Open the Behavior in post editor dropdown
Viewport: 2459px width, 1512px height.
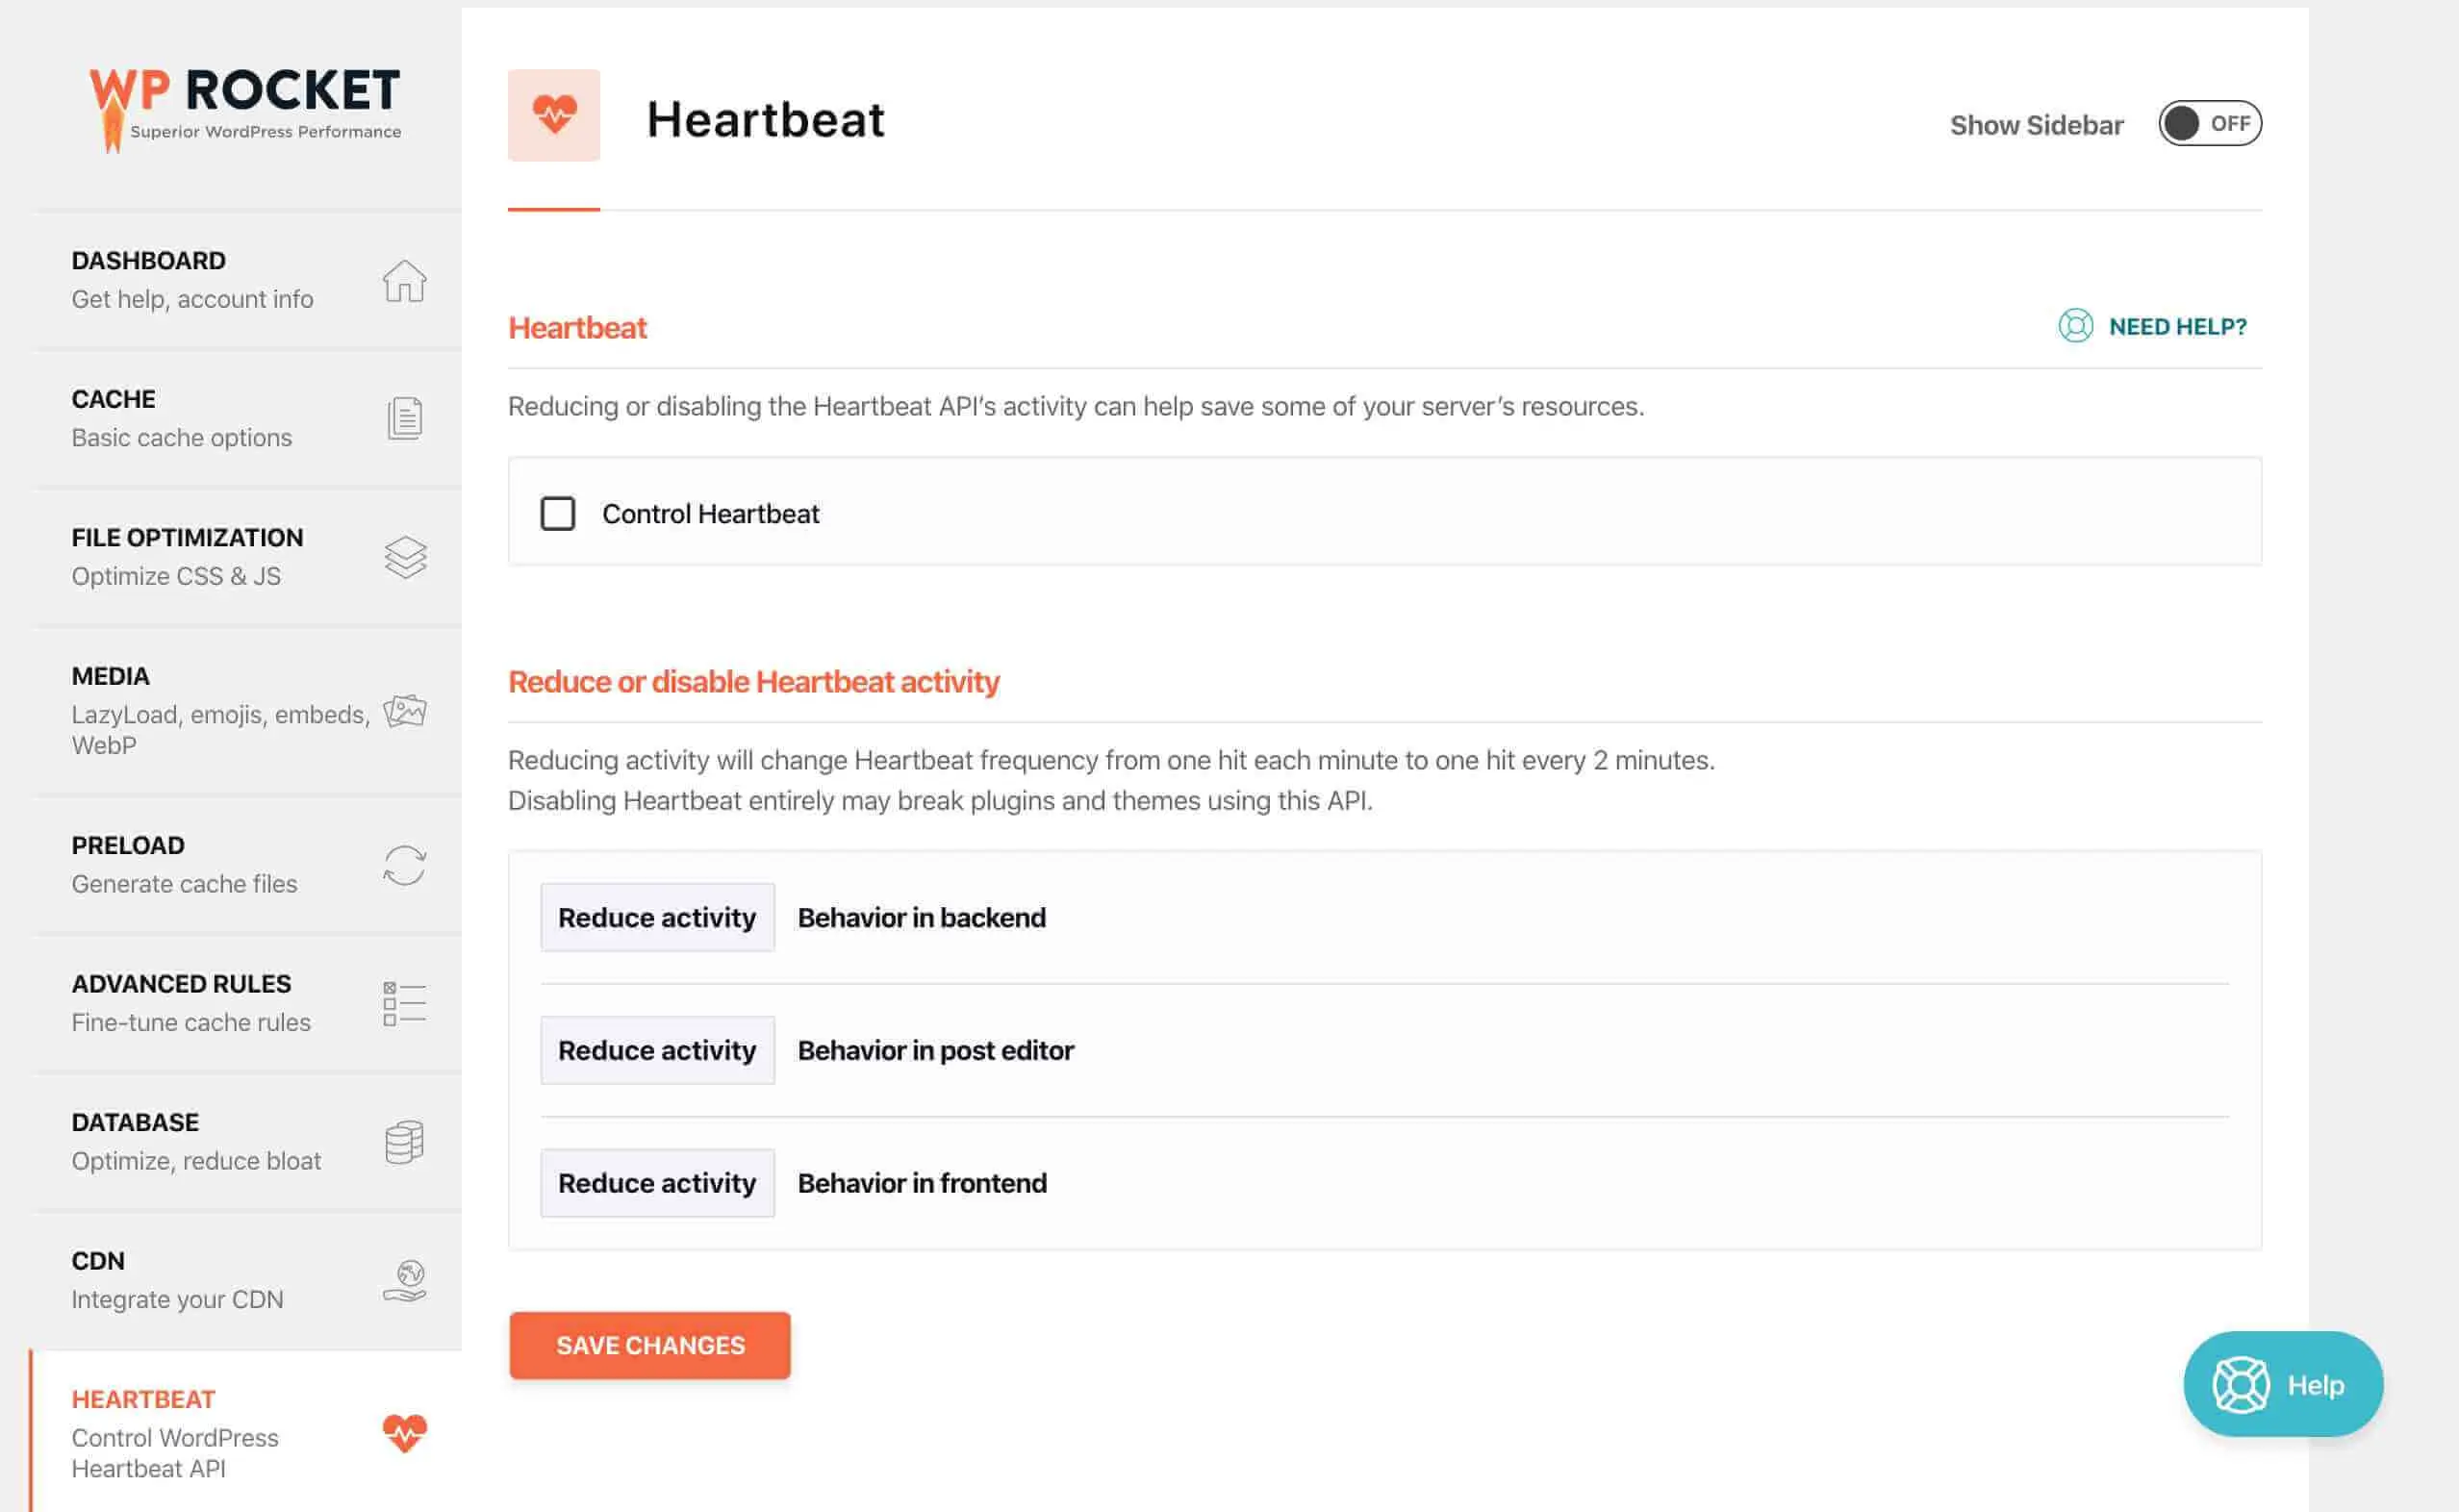coord(657,1050)
